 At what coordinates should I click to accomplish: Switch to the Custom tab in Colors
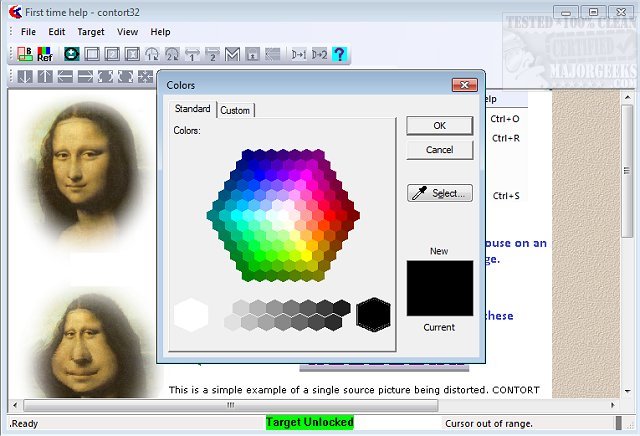(x=235, y=110)
